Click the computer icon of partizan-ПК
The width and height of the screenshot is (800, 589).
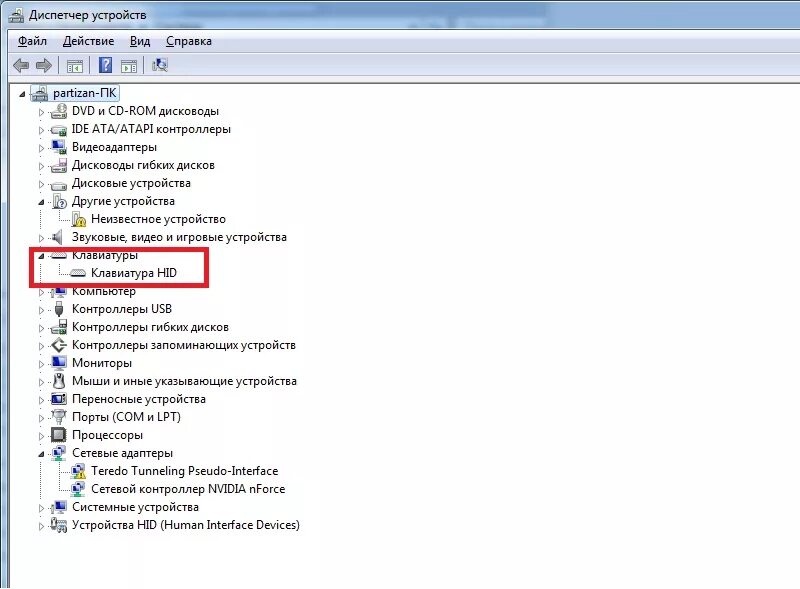[x=39, y=93]
